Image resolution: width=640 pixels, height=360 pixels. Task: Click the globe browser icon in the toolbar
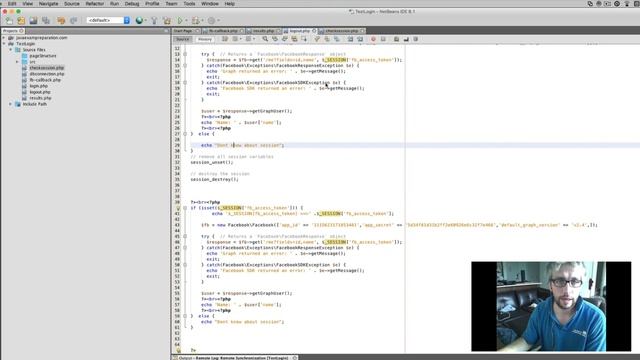[x=139, y=20]
